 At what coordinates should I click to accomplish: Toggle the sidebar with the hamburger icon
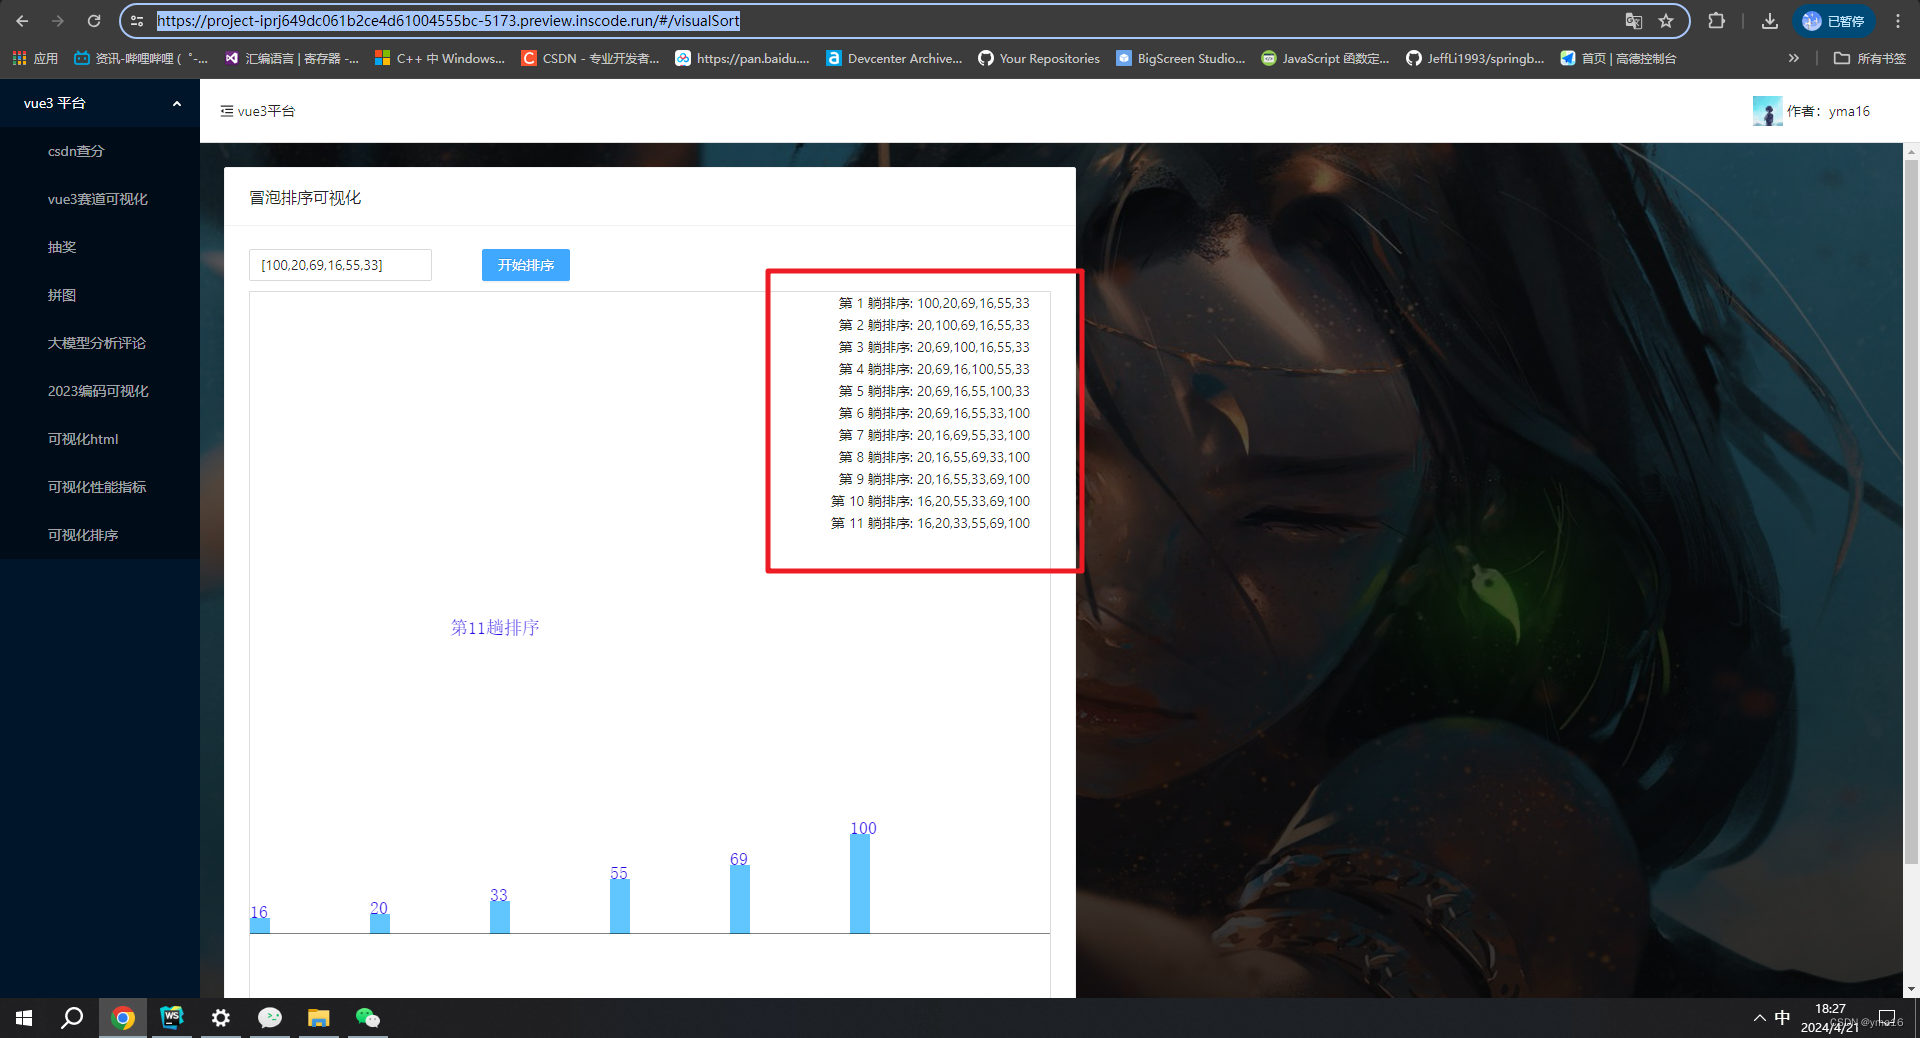[x=227, y=111]
